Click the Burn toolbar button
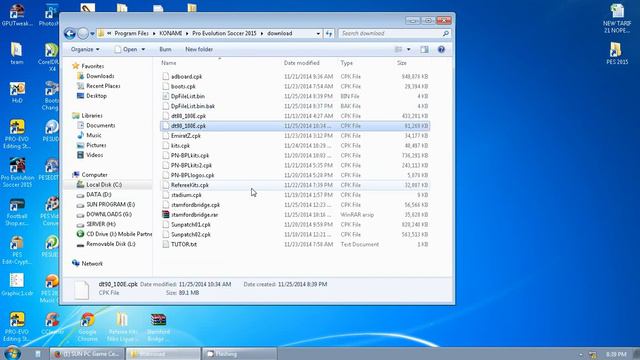The width and height of the screenshot is (640, 360). pos(165,49)
